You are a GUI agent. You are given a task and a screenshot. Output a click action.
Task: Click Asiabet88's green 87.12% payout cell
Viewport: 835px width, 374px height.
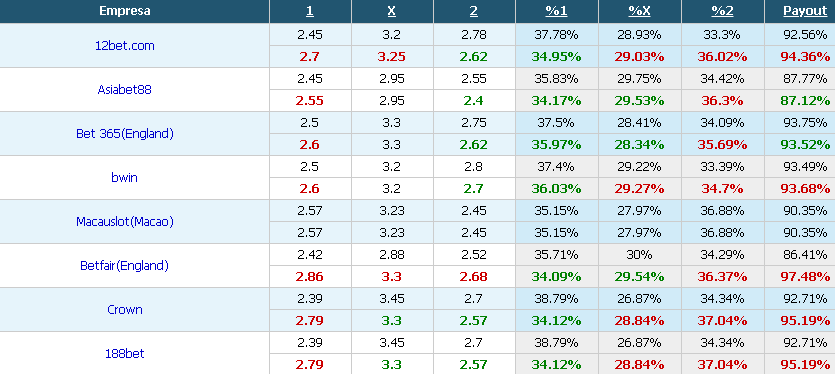pyautogui.click(x=805, y=101)
